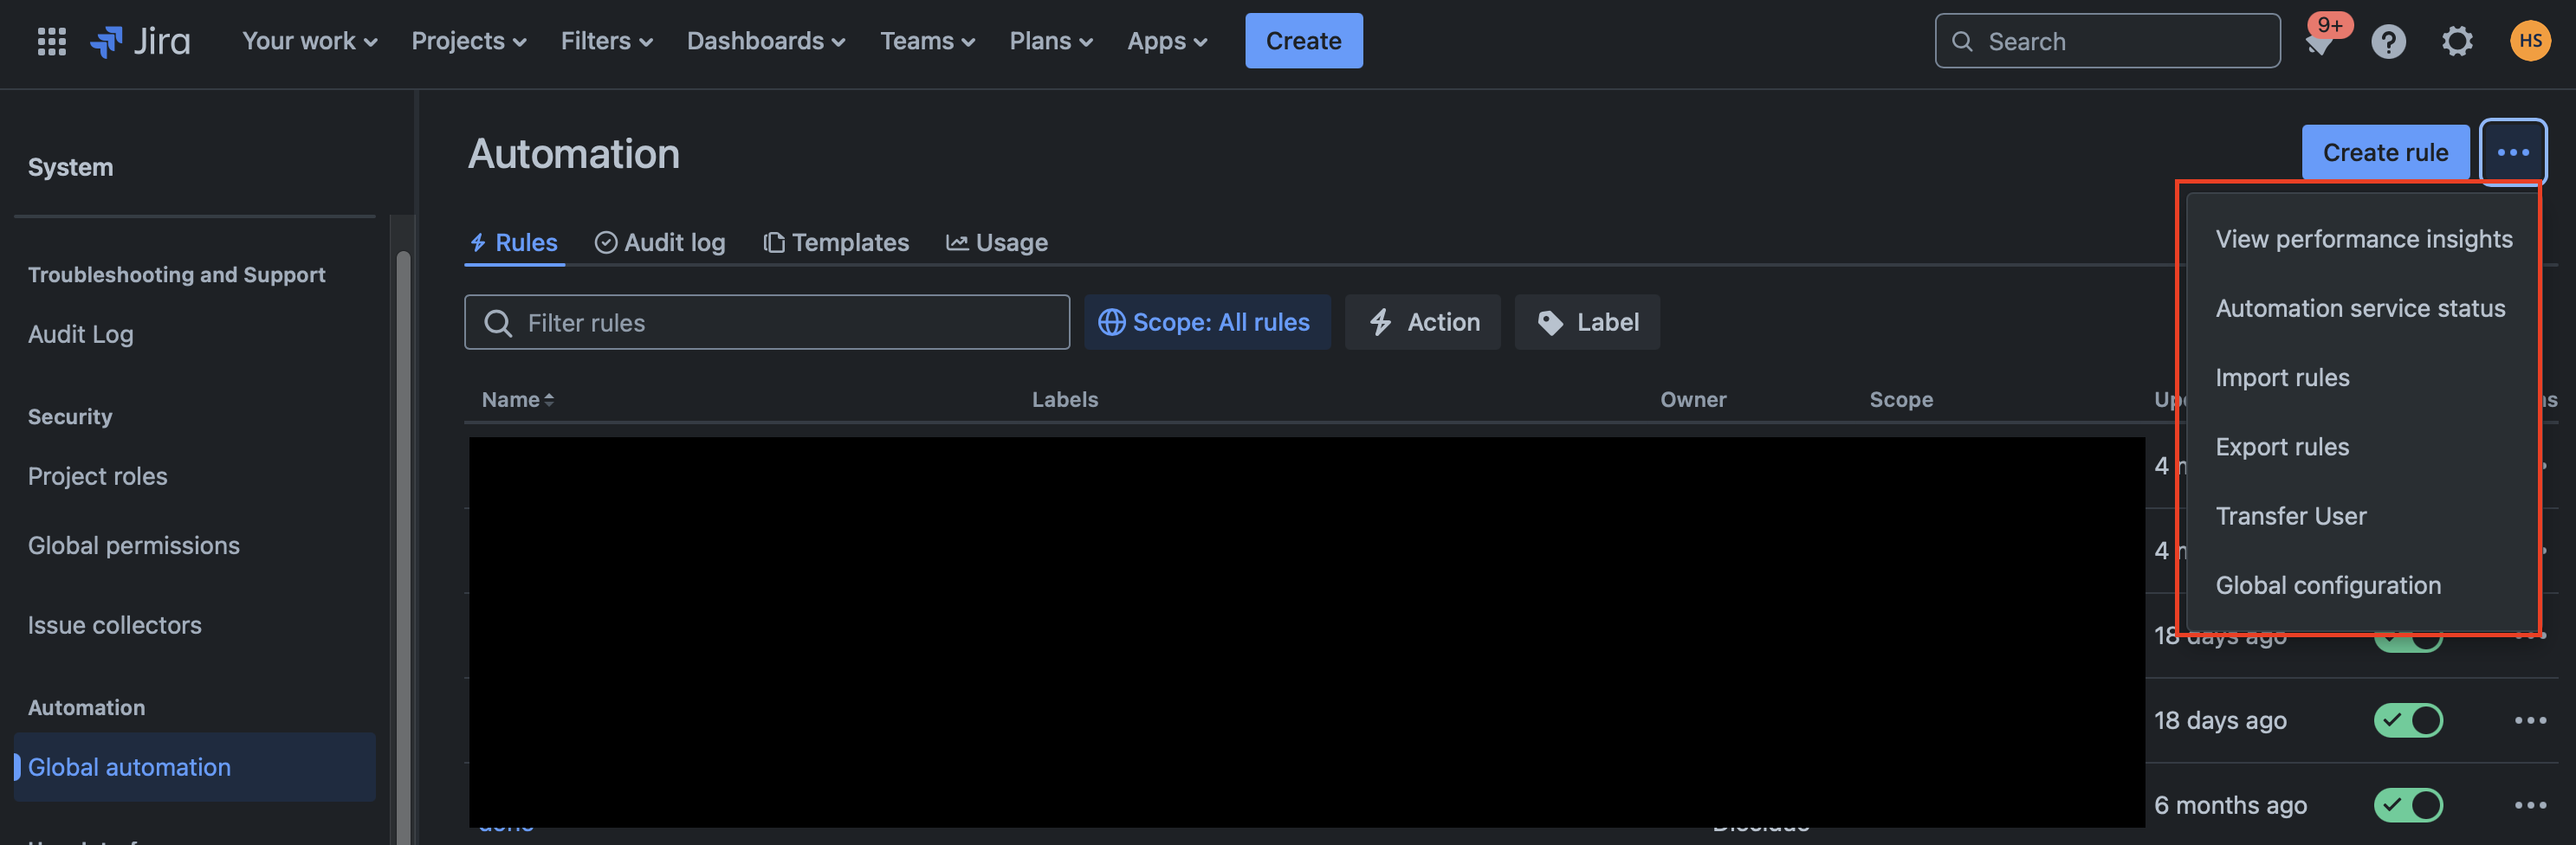Image resolution: width=2576 pixels, height=845 pixels.
Task: Click the sidebar vertical scrollbar
Action: (x=403, y=548)
